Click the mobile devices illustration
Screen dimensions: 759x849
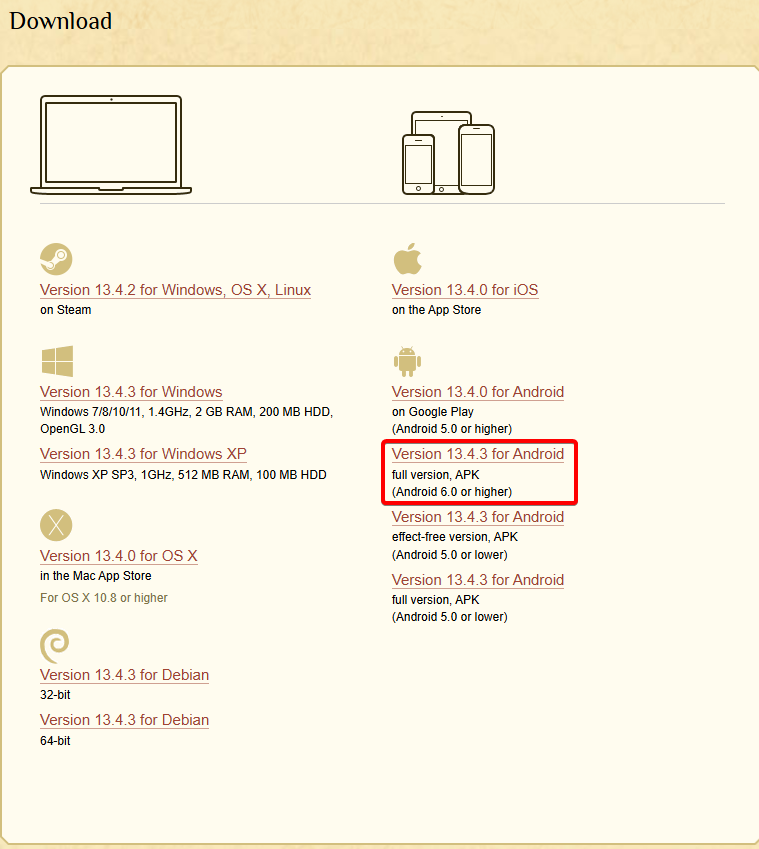pos(448,153)
